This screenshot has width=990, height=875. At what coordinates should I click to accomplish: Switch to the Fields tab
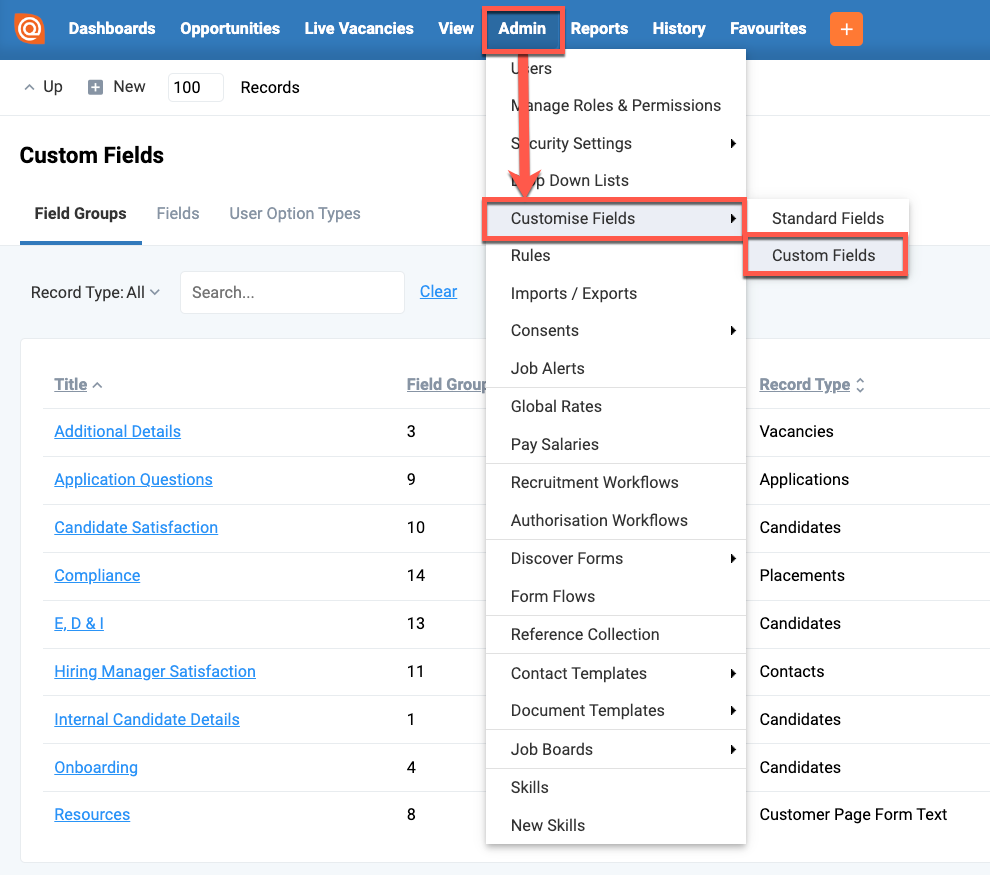[178, 213]
